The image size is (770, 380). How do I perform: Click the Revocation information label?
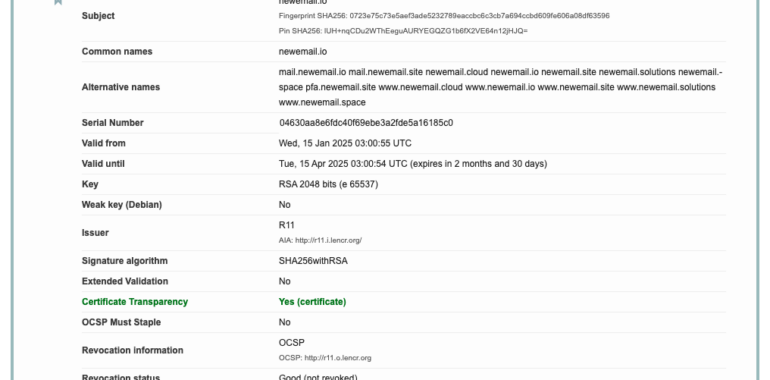tap(133, 351)
